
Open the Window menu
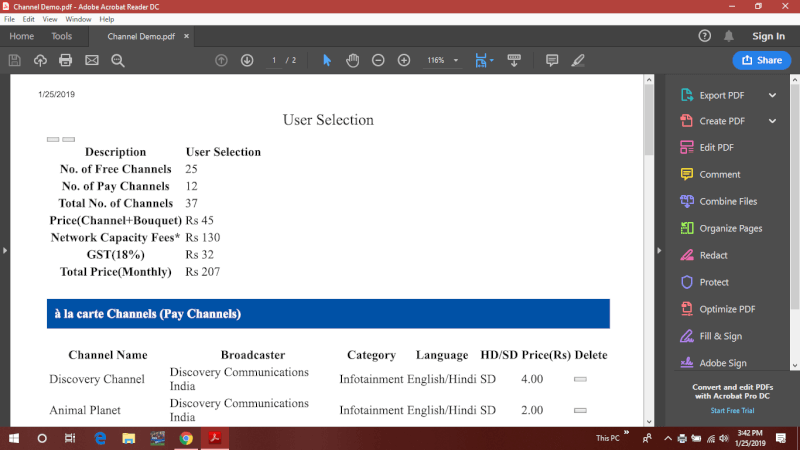(x=78, y=19)
